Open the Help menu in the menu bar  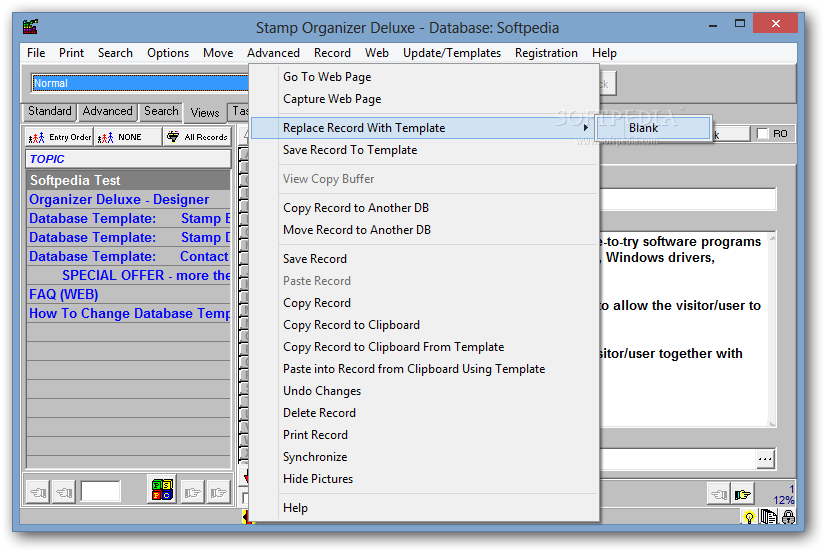604,53
